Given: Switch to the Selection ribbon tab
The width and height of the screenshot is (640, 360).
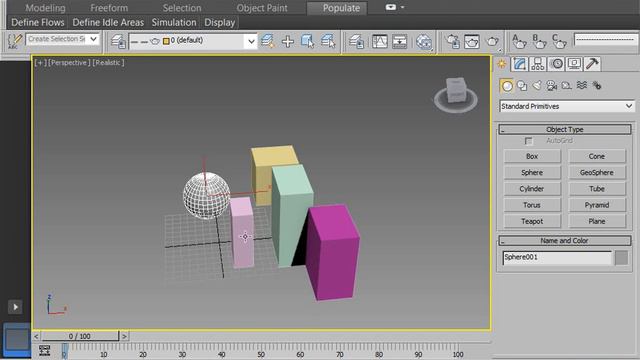Looking at the screenshot, I should [x=182, y=8].
